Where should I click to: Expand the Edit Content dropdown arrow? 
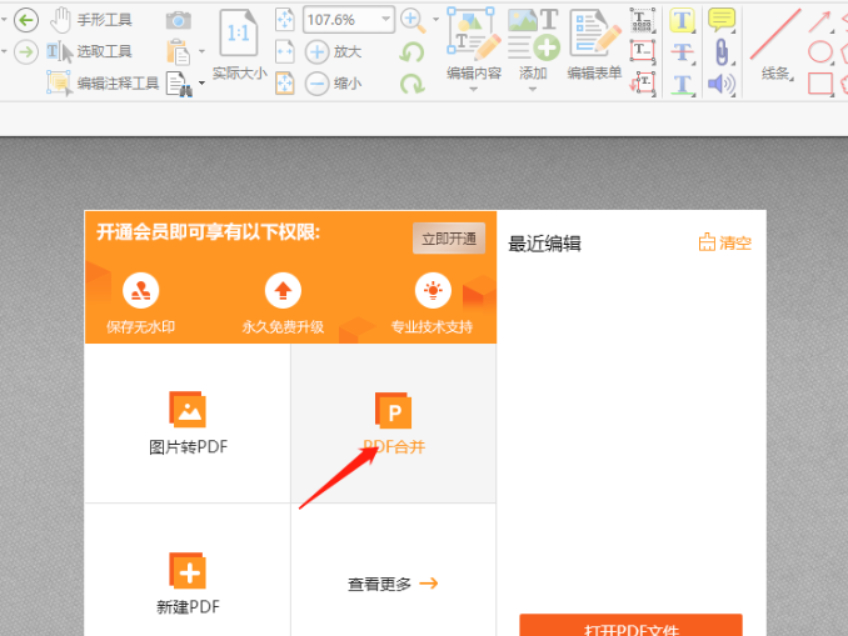click(x=474, y=89)
